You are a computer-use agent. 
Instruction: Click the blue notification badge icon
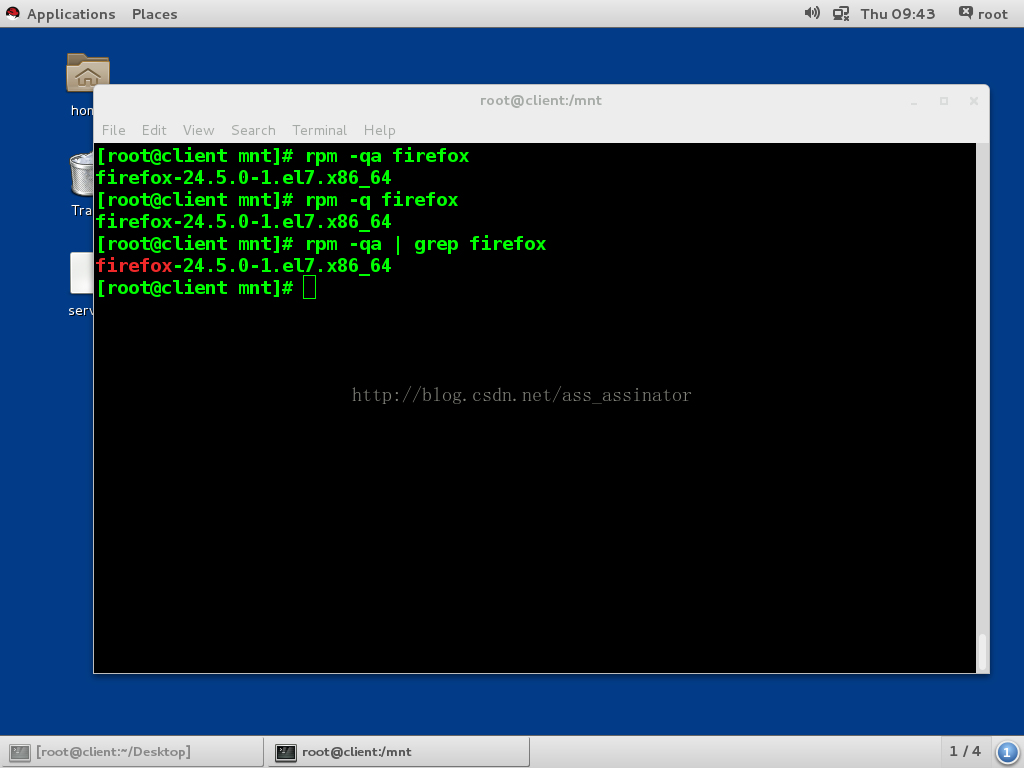1007,752
